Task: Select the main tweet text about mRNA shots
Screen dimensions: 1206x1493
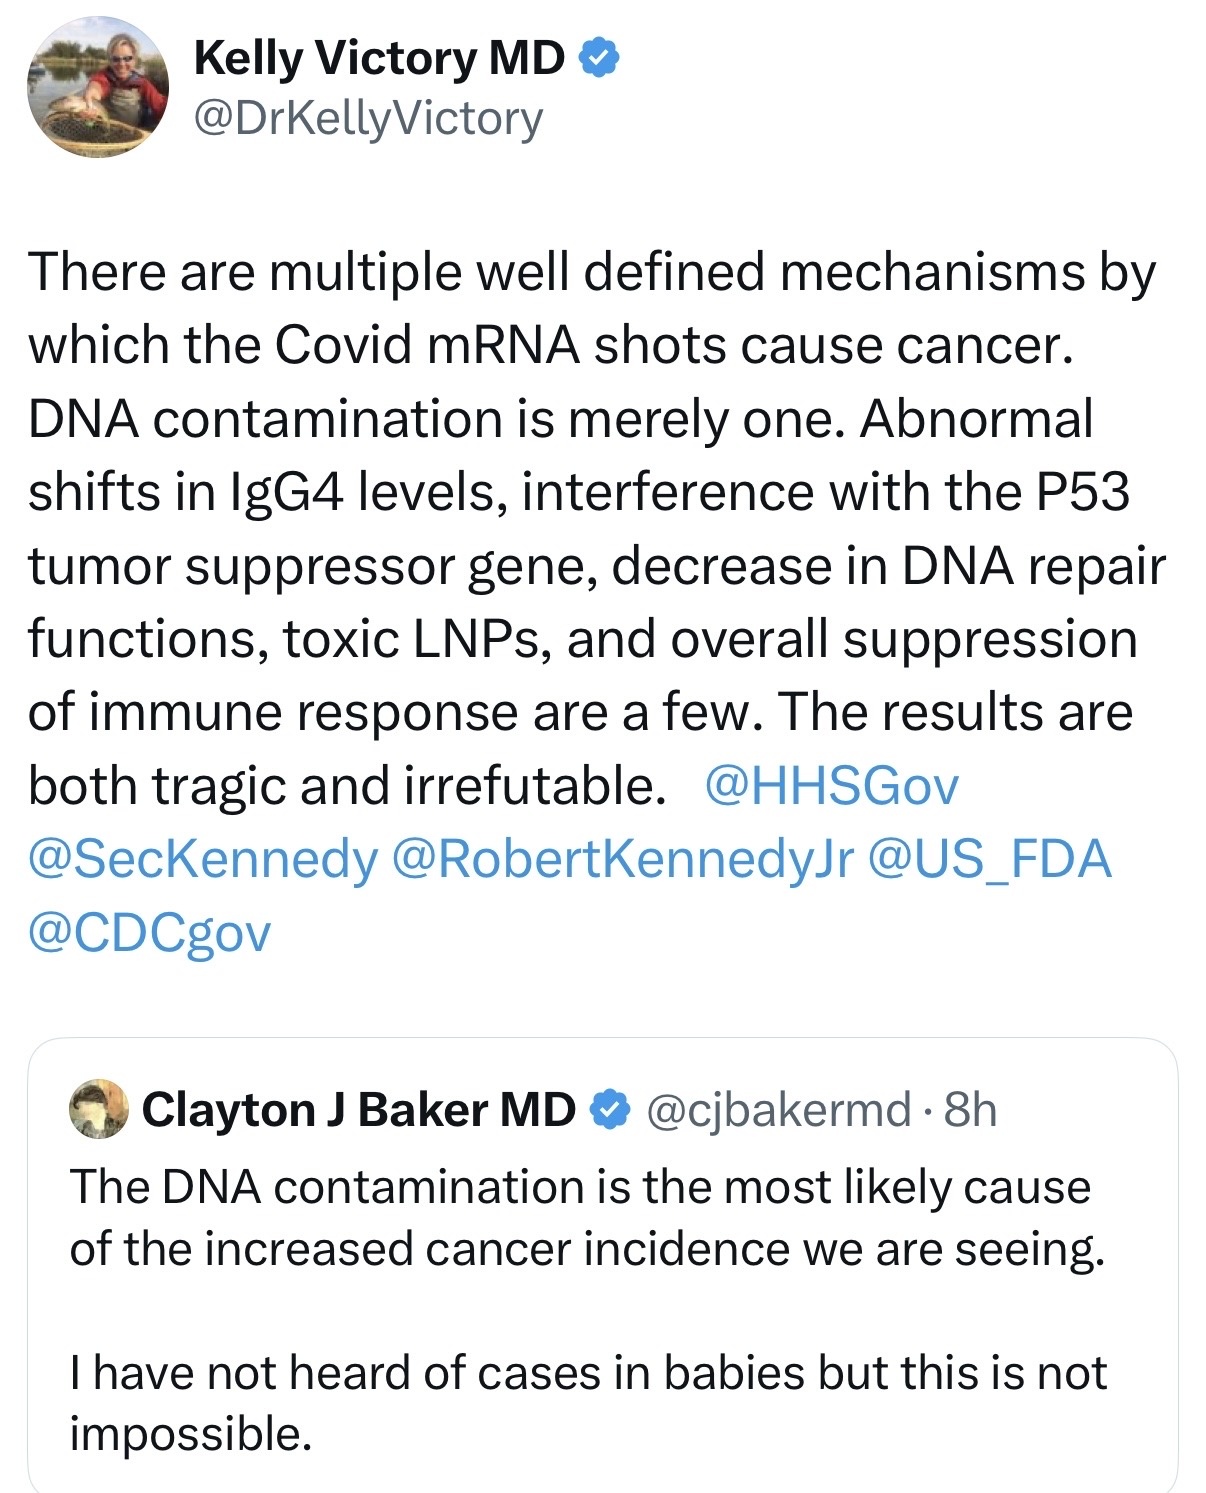Action: (x=597, y=603)
